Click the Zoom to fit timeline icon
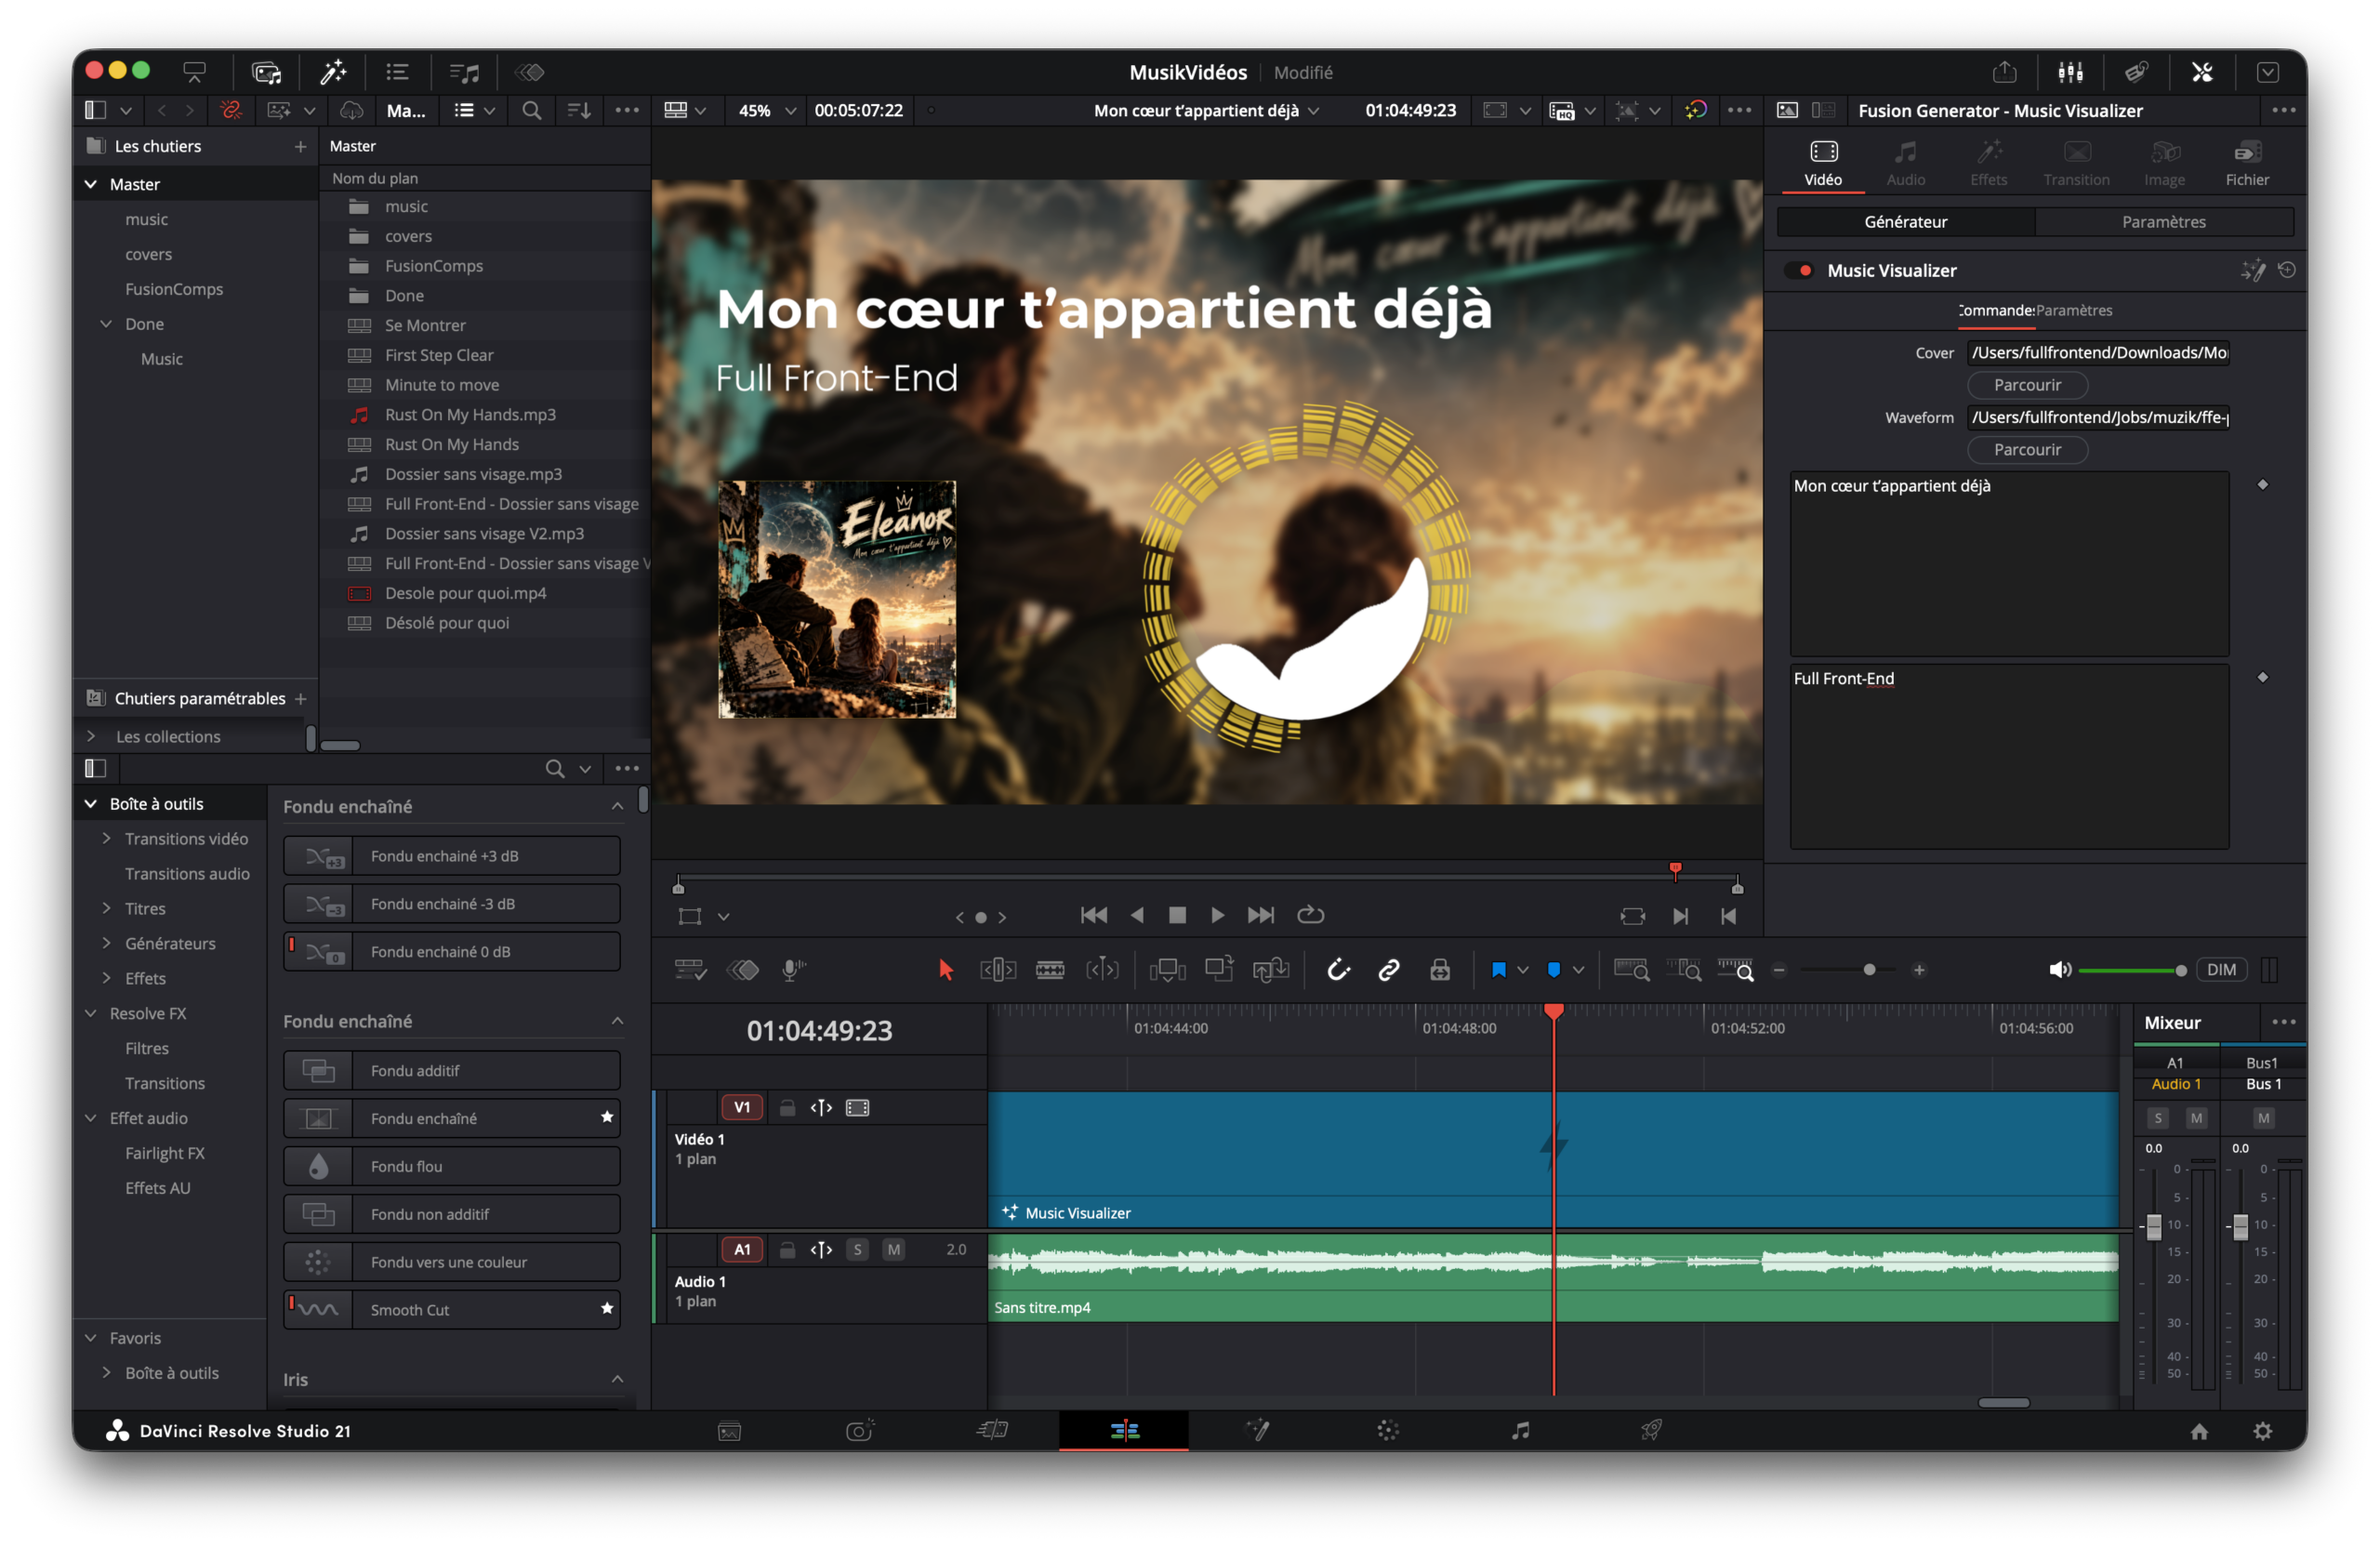This screenshot has width=2380, height=1547. 1631,969
